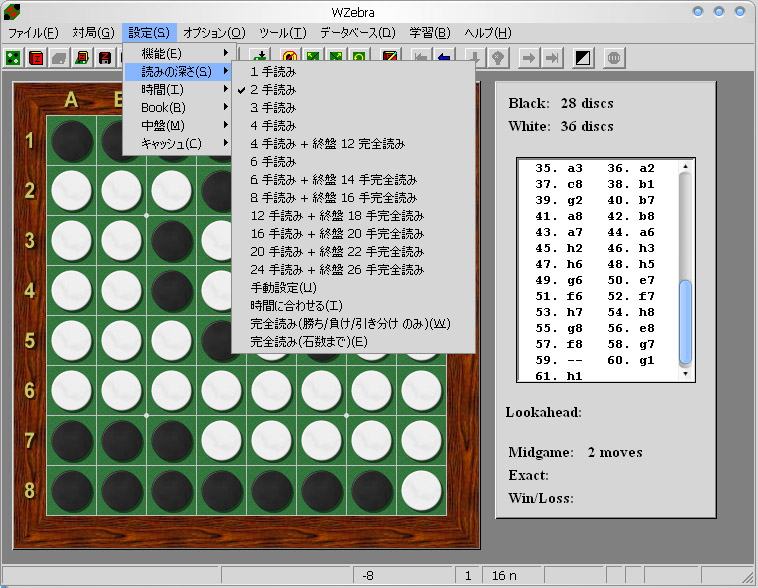
Task: Click move list scrollbar down arrow
Action: [x=685, y=373]
